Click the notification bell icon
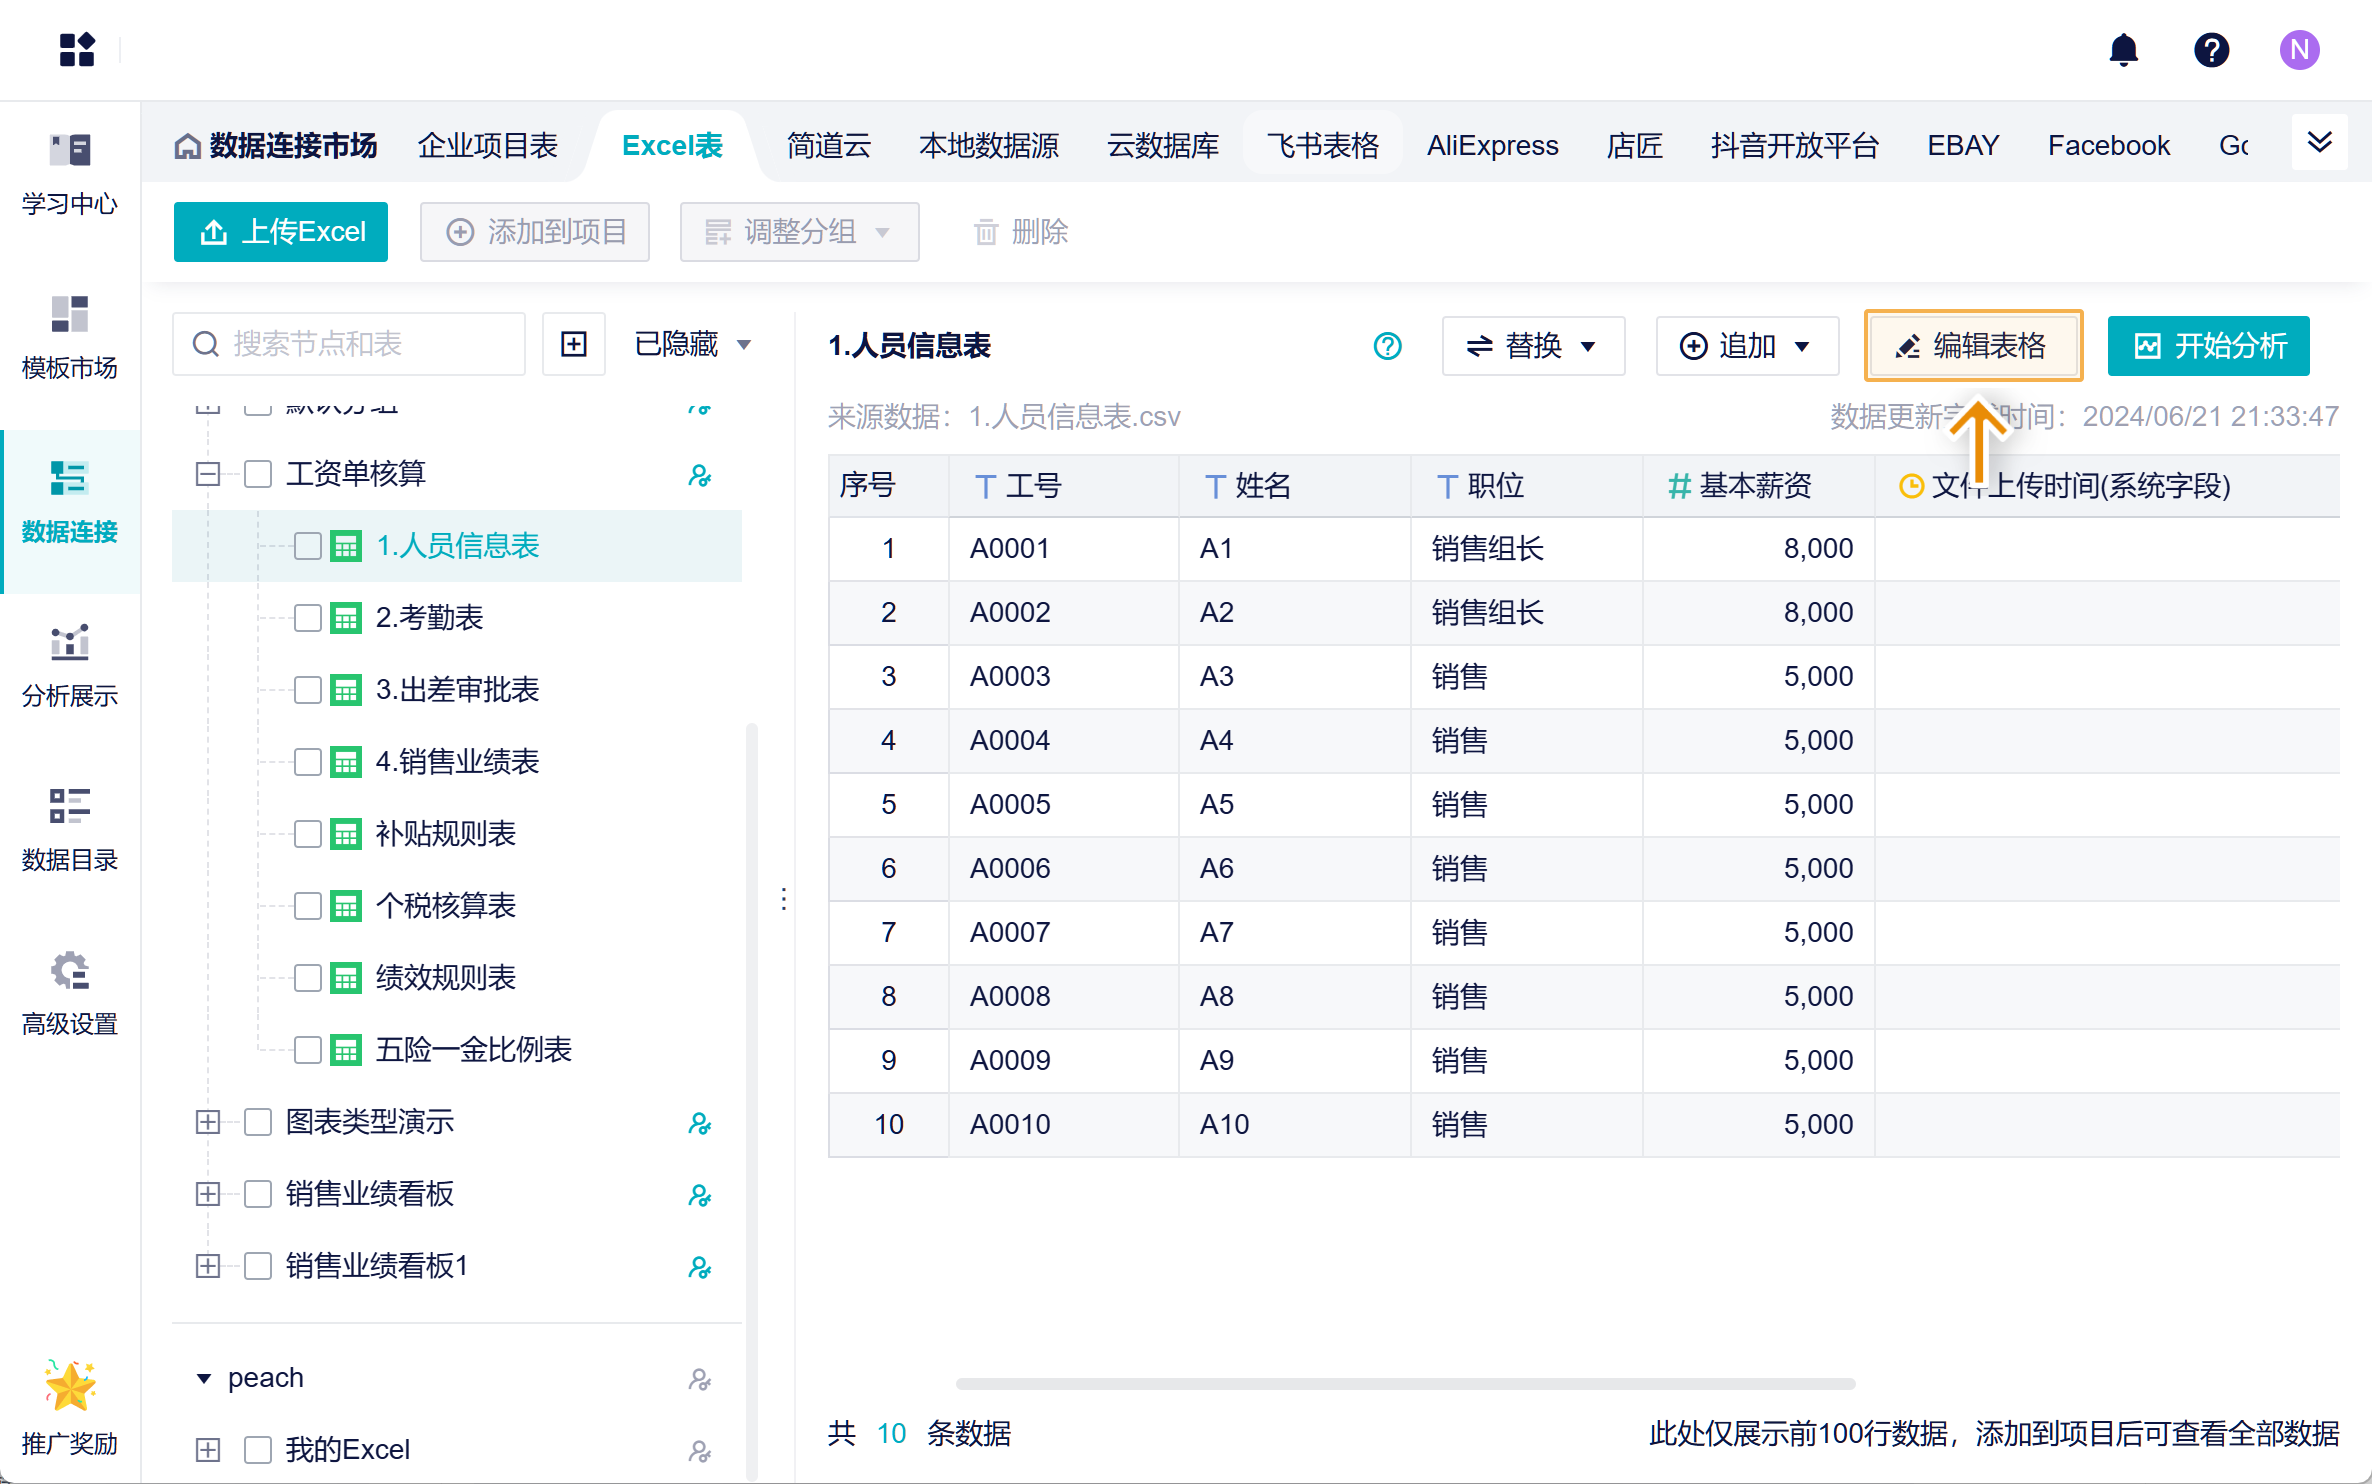Image resolution: width=2372 pixels, height=1484 pixels. 2123,50
